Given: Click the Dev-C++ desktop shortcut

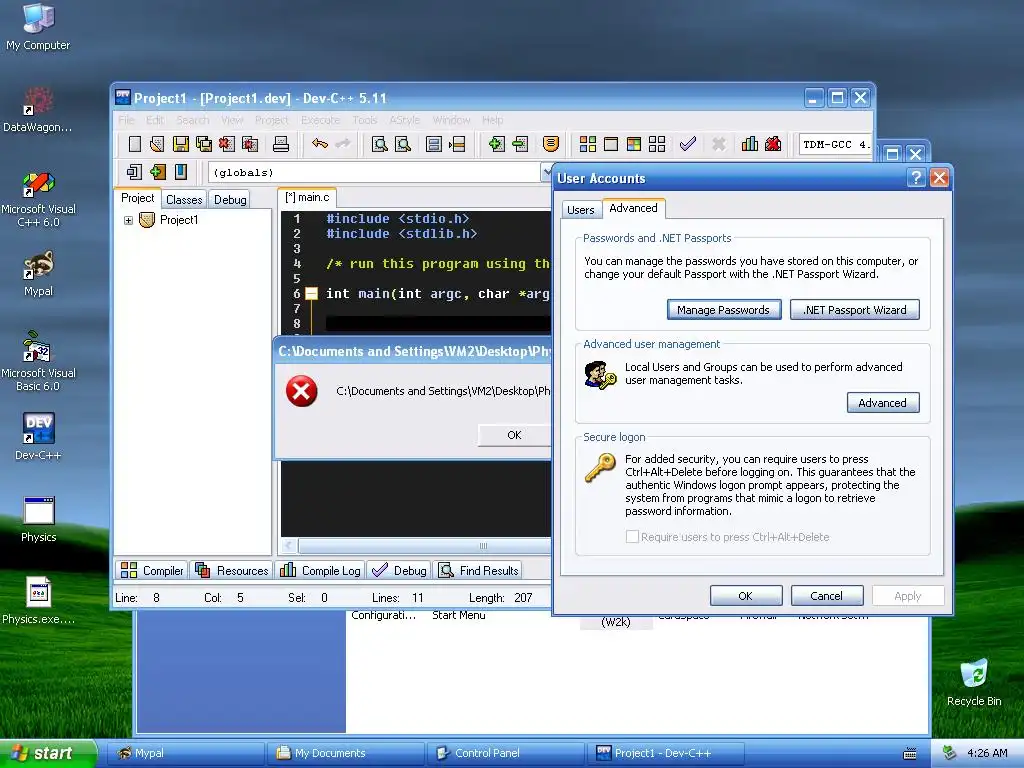Looking at the screenshot, I should (38, 436).
